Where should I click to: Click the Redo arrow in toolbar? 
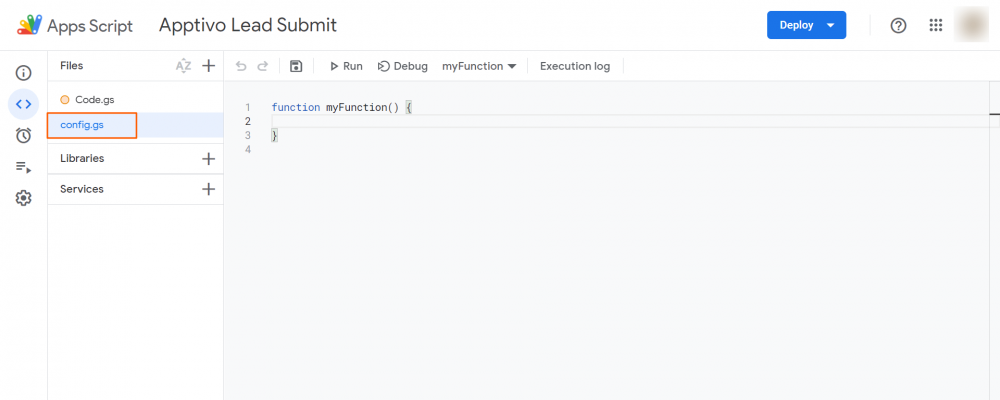click(263, 66)
